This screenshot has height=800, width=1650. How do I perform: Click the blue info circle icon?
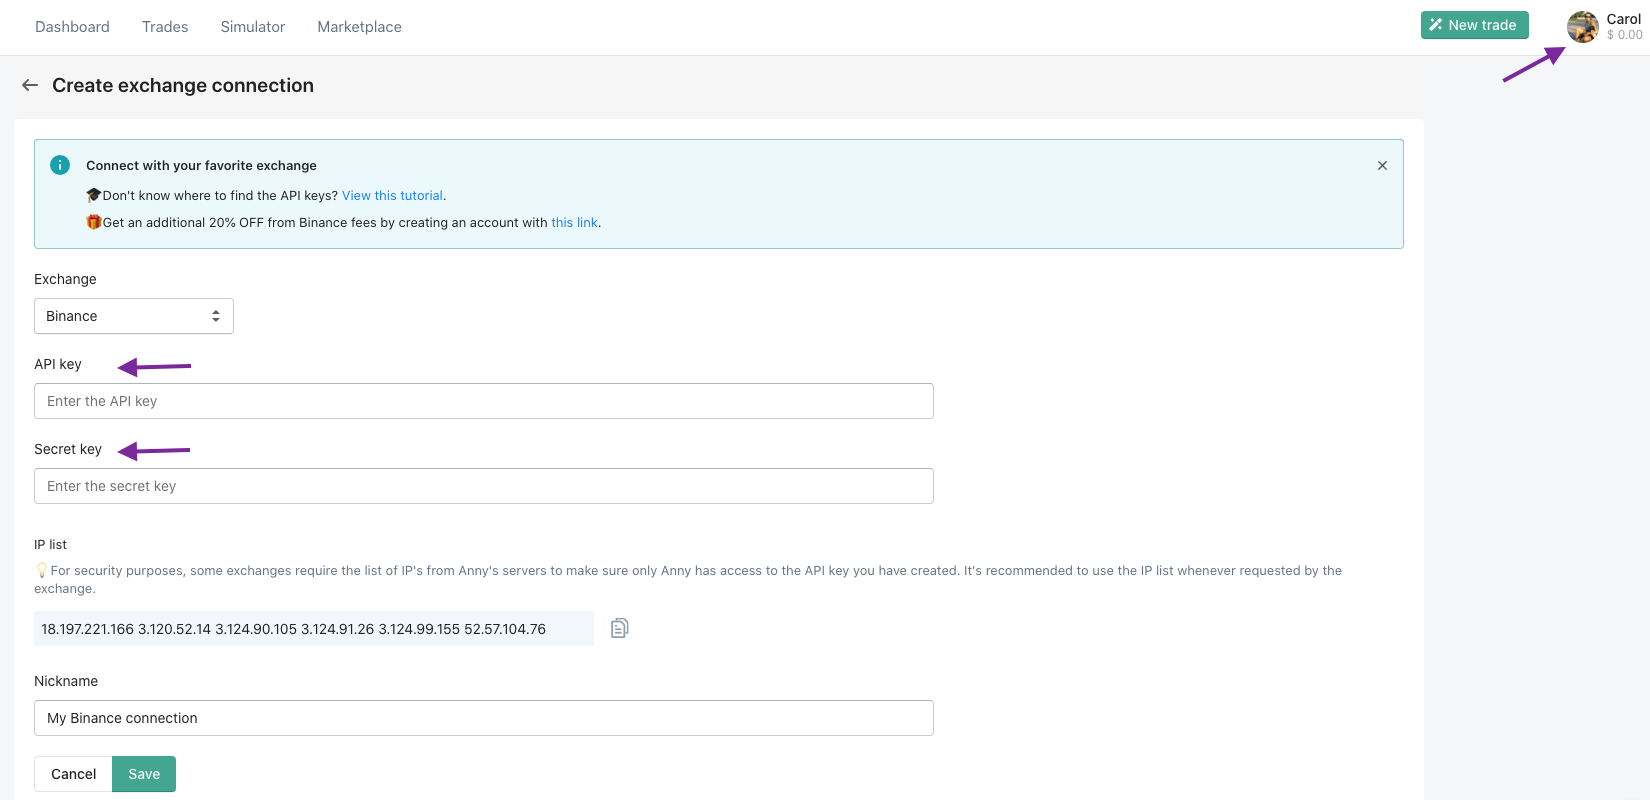(60, 165)
